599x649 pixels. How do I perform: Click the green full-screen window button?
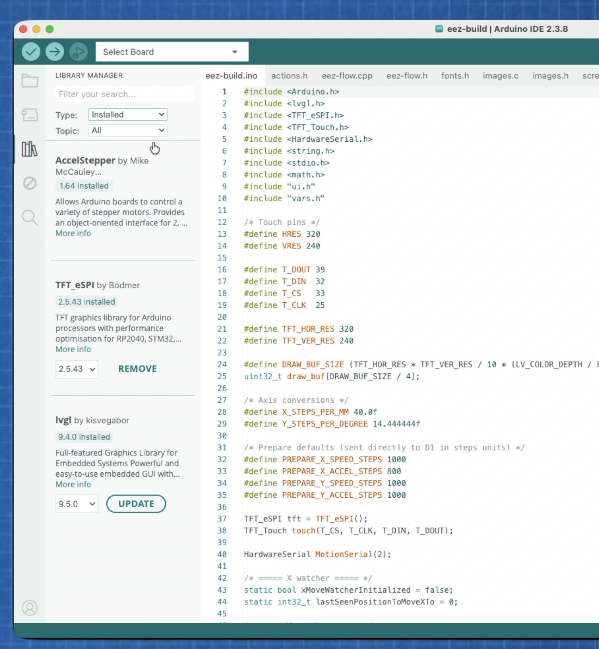(50, 29)
